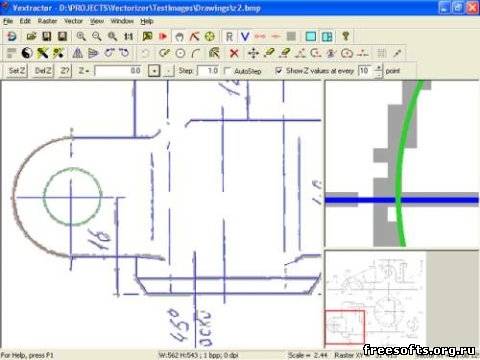
Task: Enable the AutoStep checkbox
Action: tap(228, 71)
